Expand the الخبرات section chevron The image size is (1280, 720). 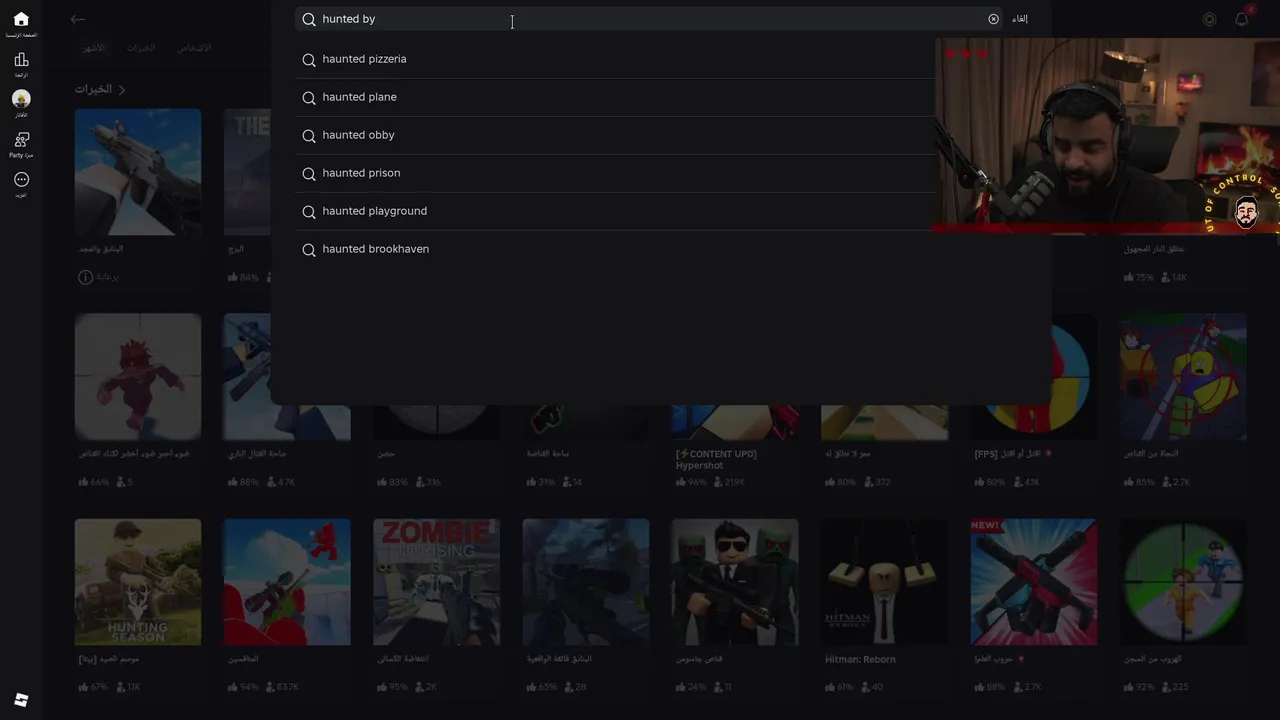[x=122, y=89]
